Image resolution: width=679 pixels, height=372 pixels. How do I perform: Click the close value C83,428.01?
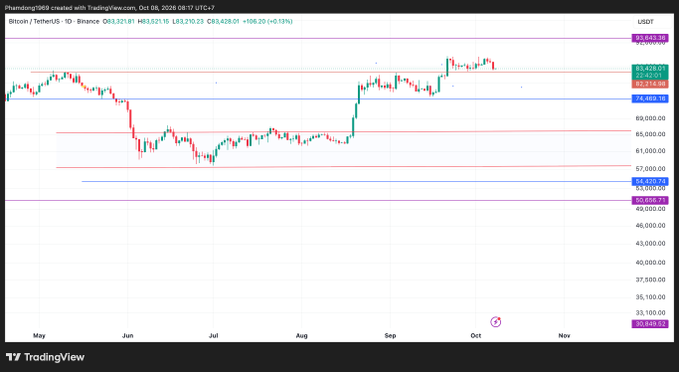click(223, 21)
